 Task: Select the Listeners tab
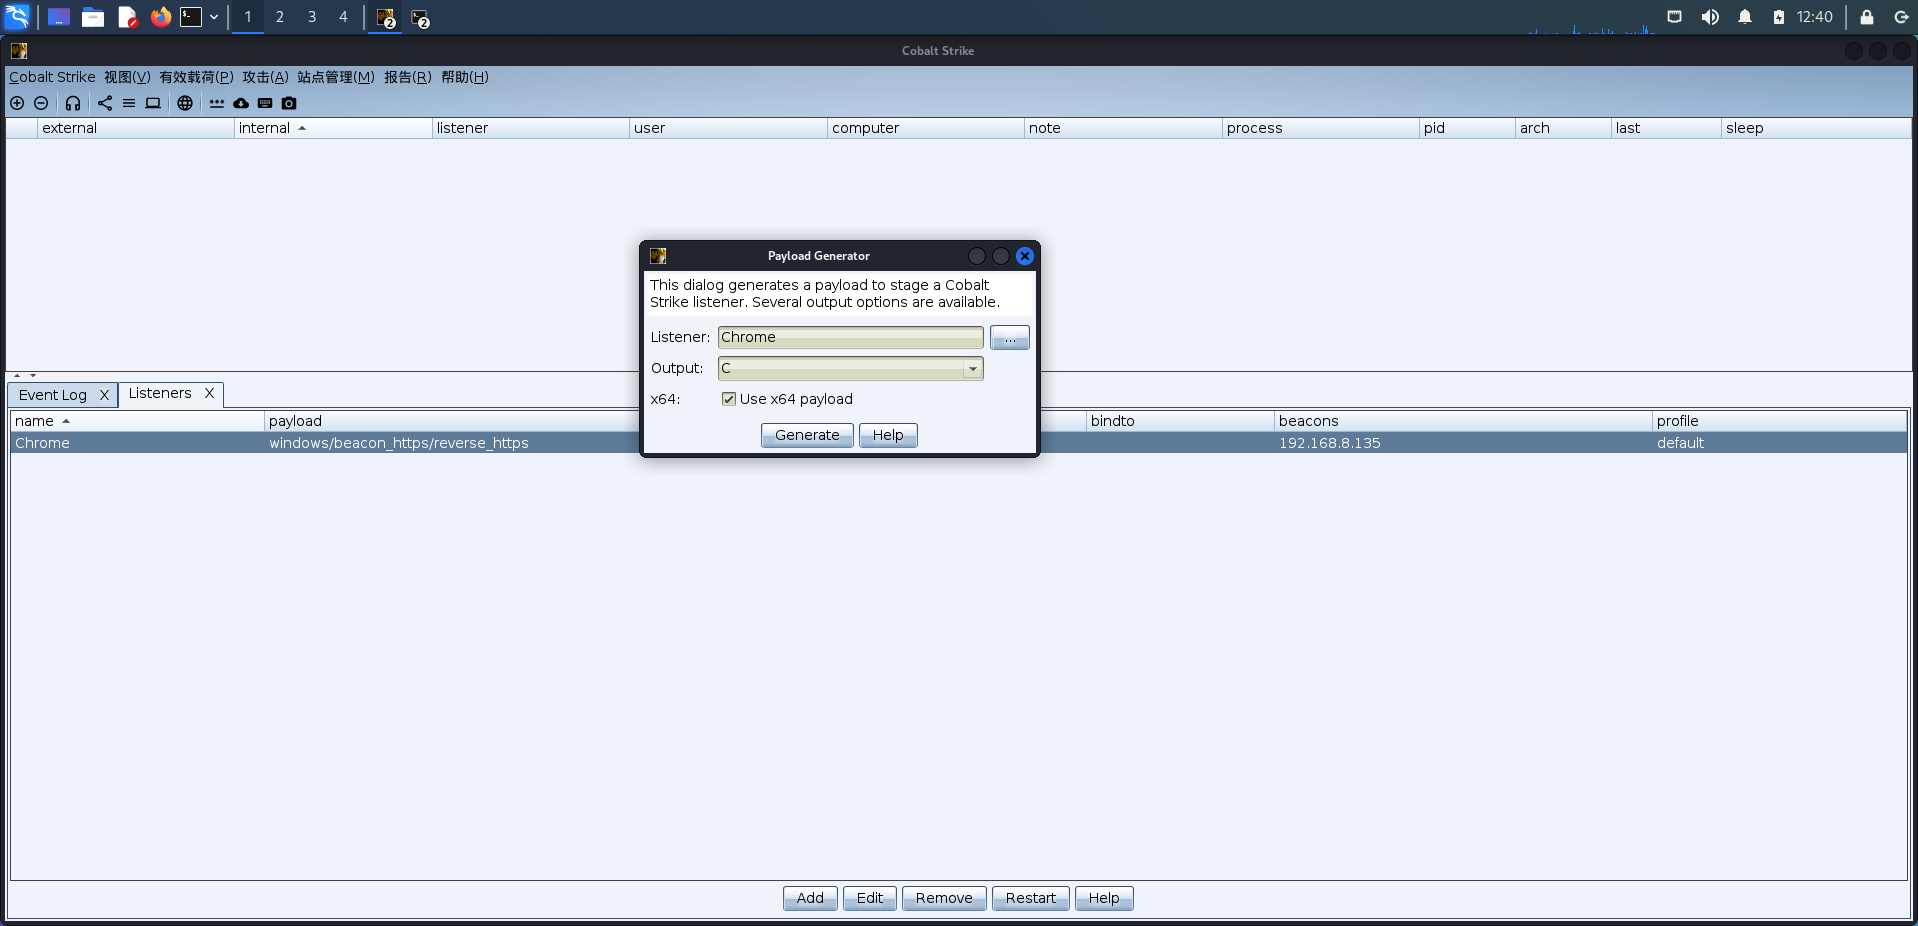(160, 393)
